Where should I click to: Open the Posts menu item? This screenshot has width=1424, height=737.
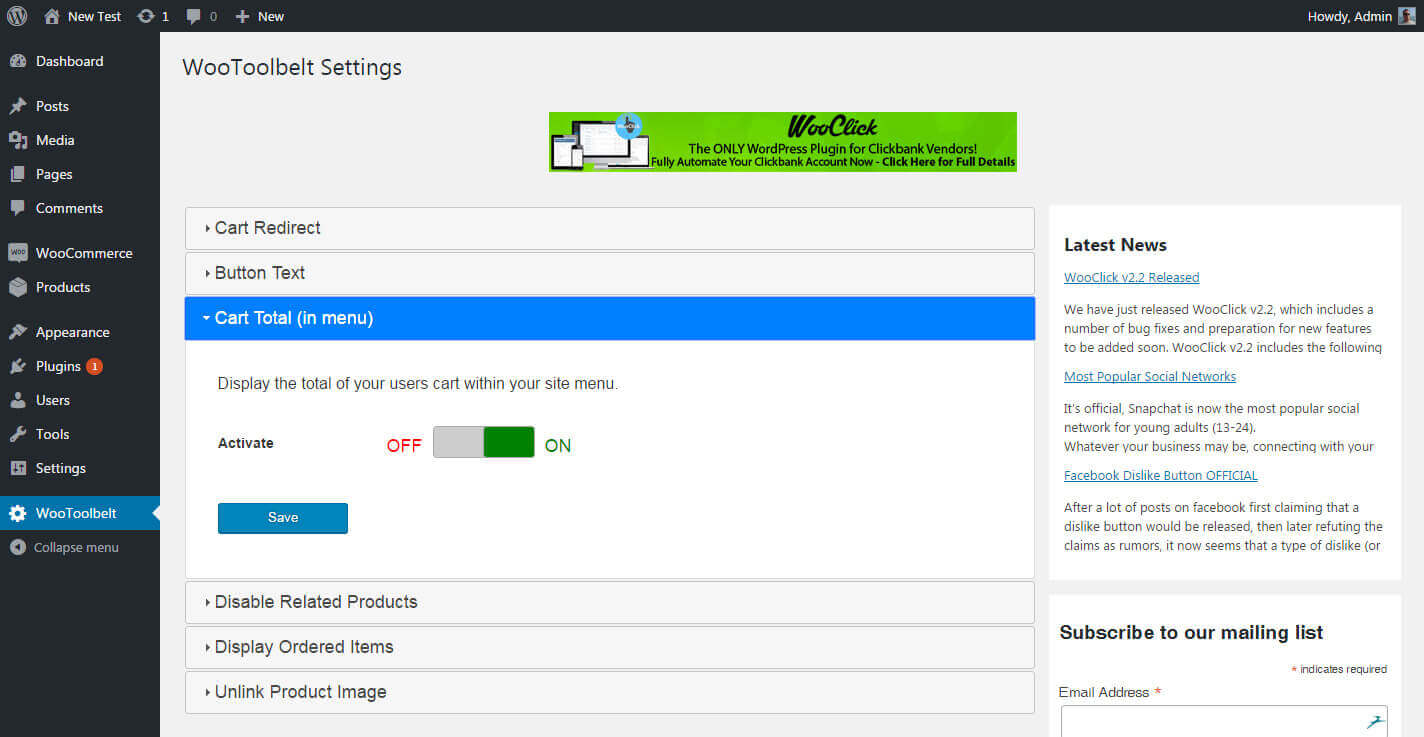pyautogui.click(x=80, y=106)
